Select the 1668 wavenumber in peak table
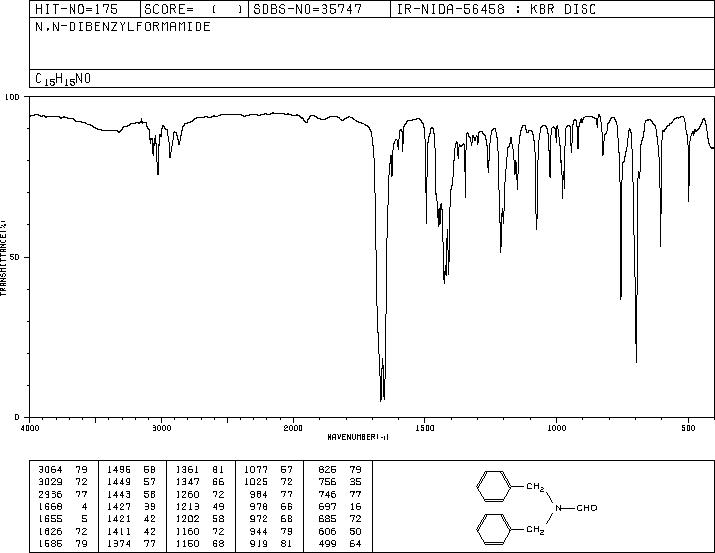 coord(50,506)
